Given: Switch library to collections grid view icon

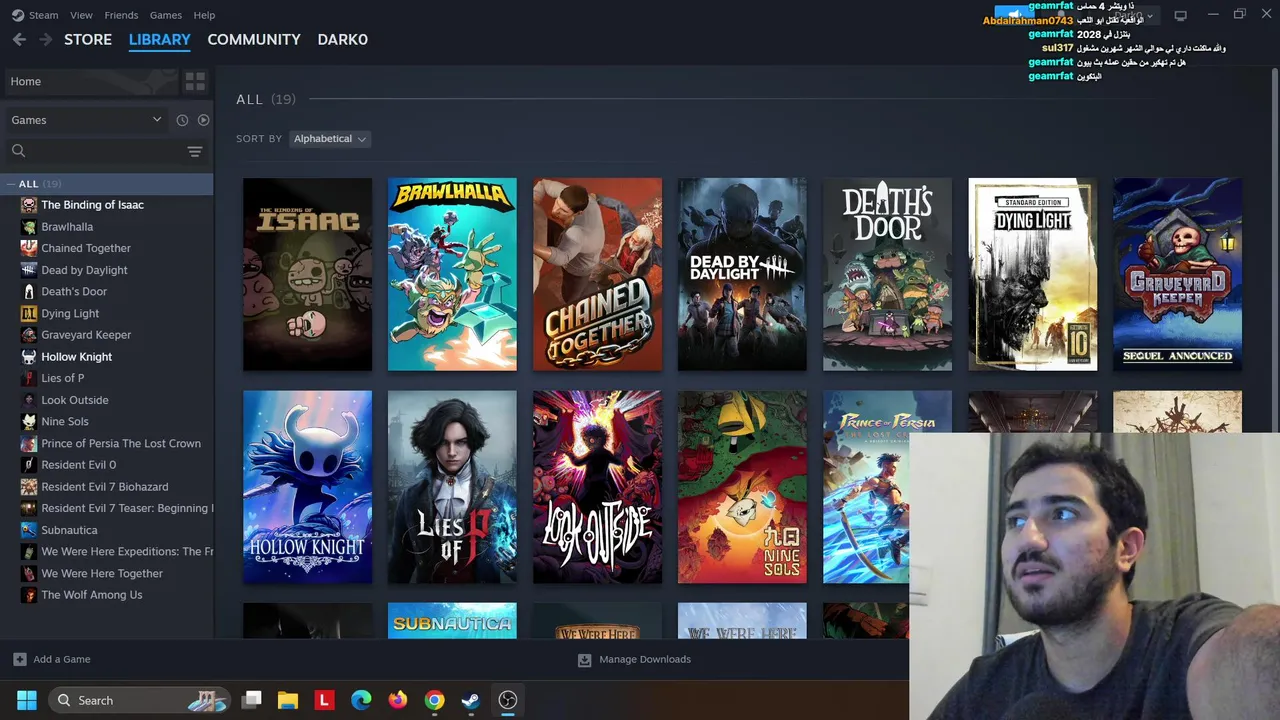Looking at the screenshot, I should (195, 81).
